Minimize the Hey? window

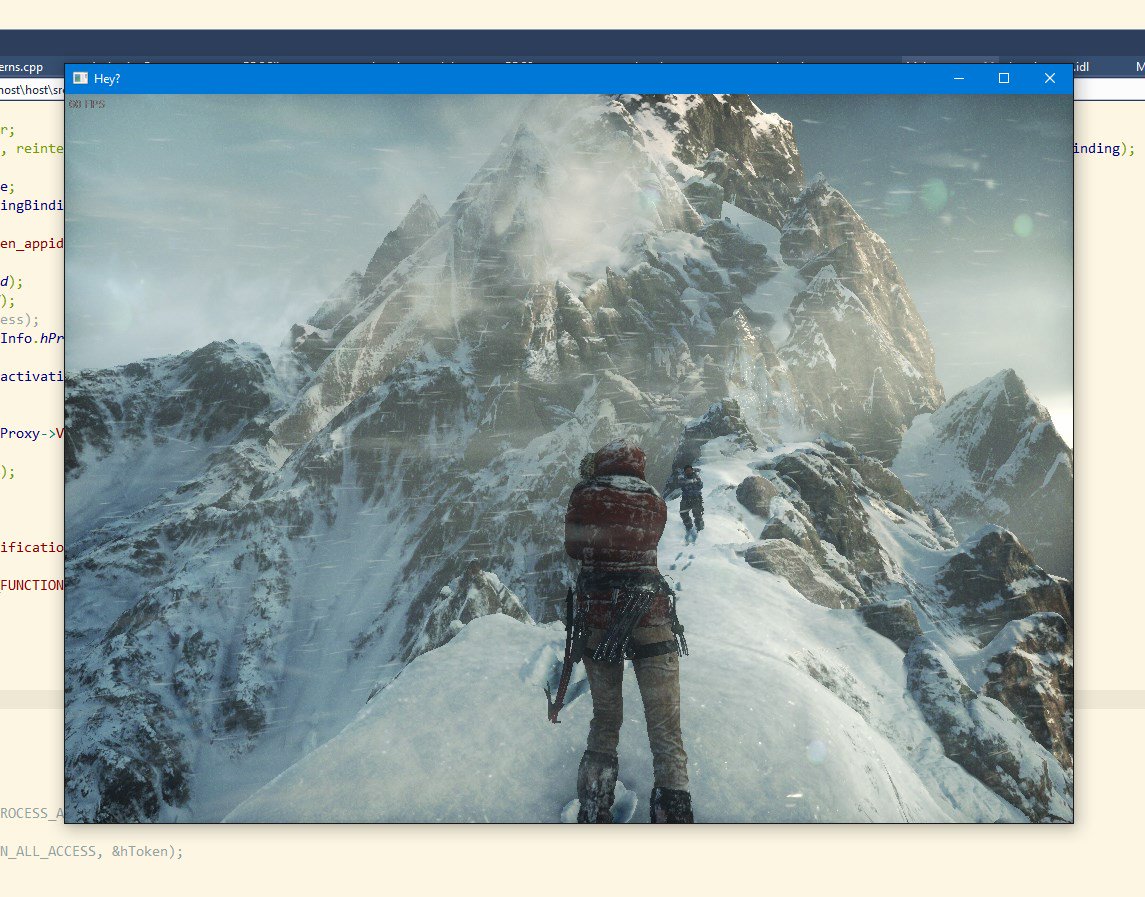click(x=959, y=78)
